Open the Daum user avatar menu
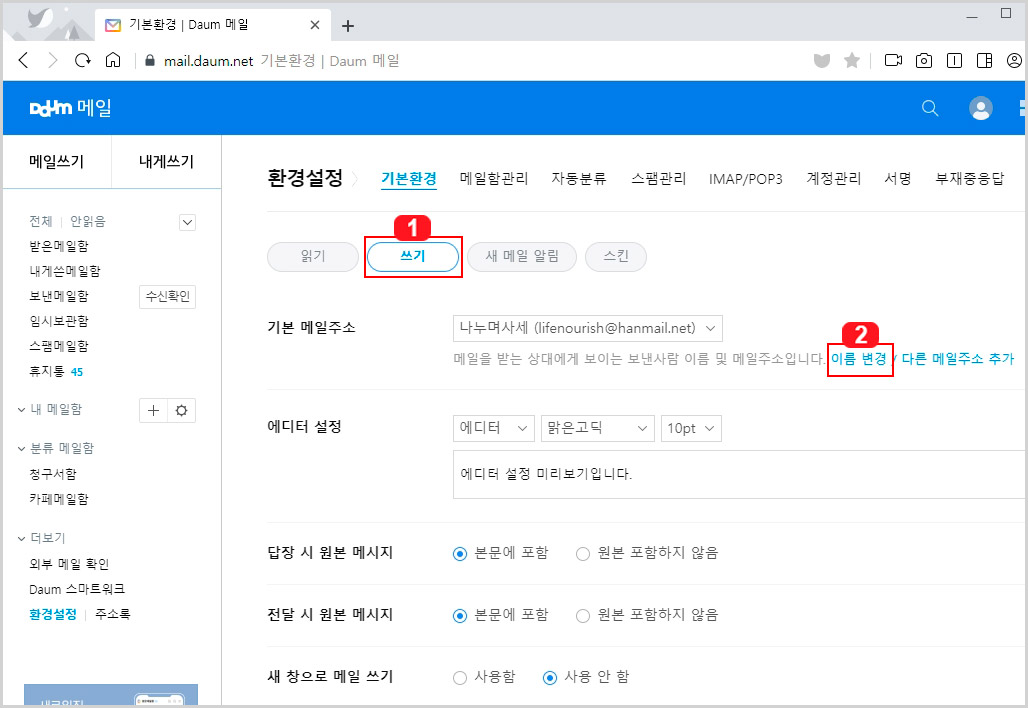This screenshot has height=708, width=1028. 981,108
